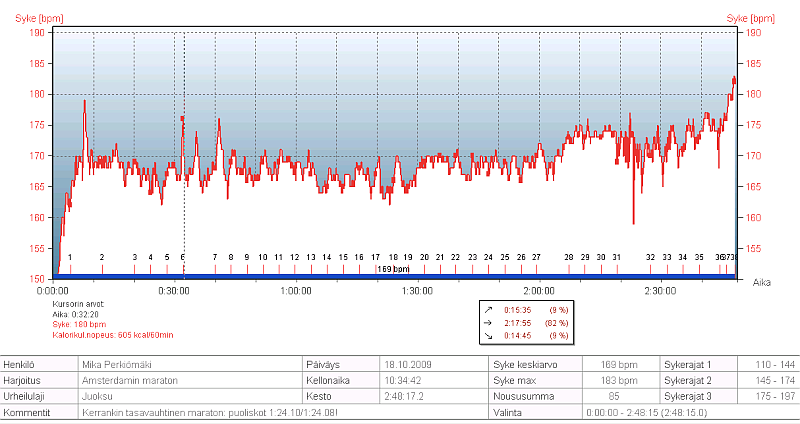Select lap marker 7 on the timeline
The image size is (800, 424).
tap(215, 258)
